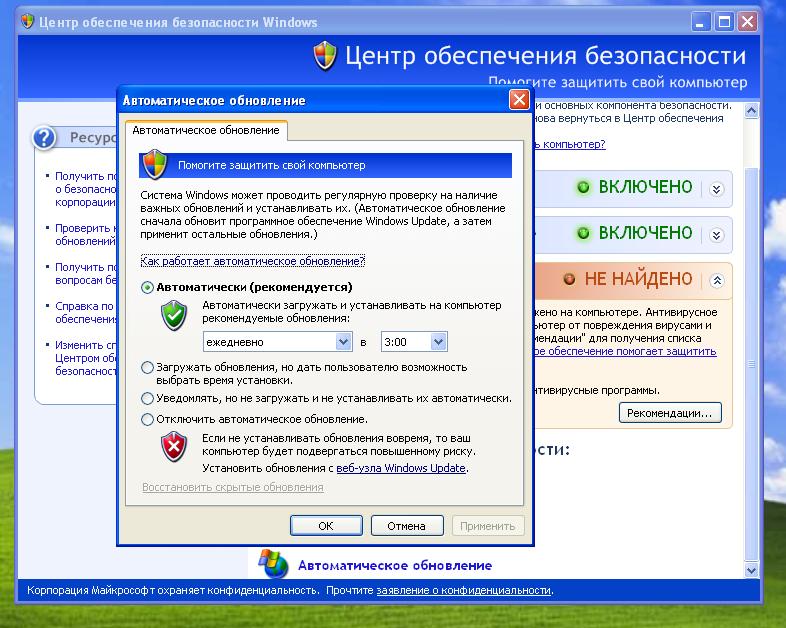The width and height of the screenshot is (786, 628).
Task: Click the Рекомендации... button
Action: [x=670, y=413]
